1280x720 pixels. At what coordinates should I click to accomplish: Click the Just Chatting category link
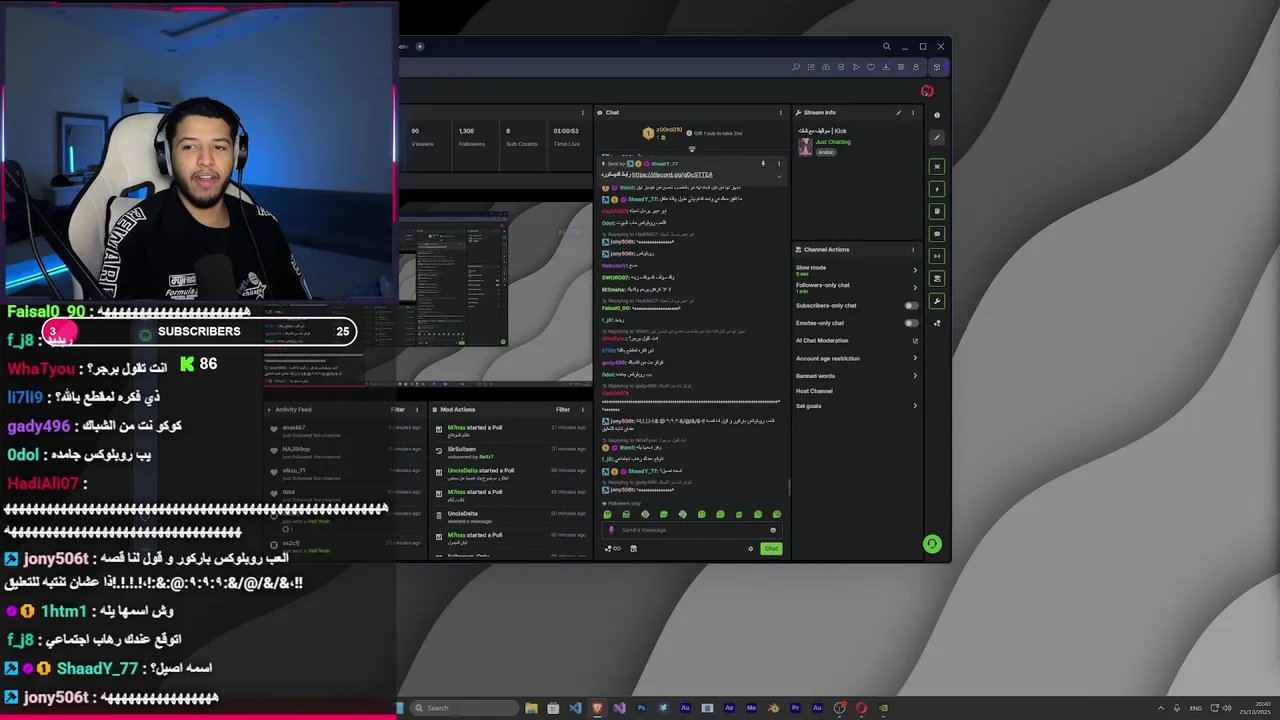(x=833, y=142)
